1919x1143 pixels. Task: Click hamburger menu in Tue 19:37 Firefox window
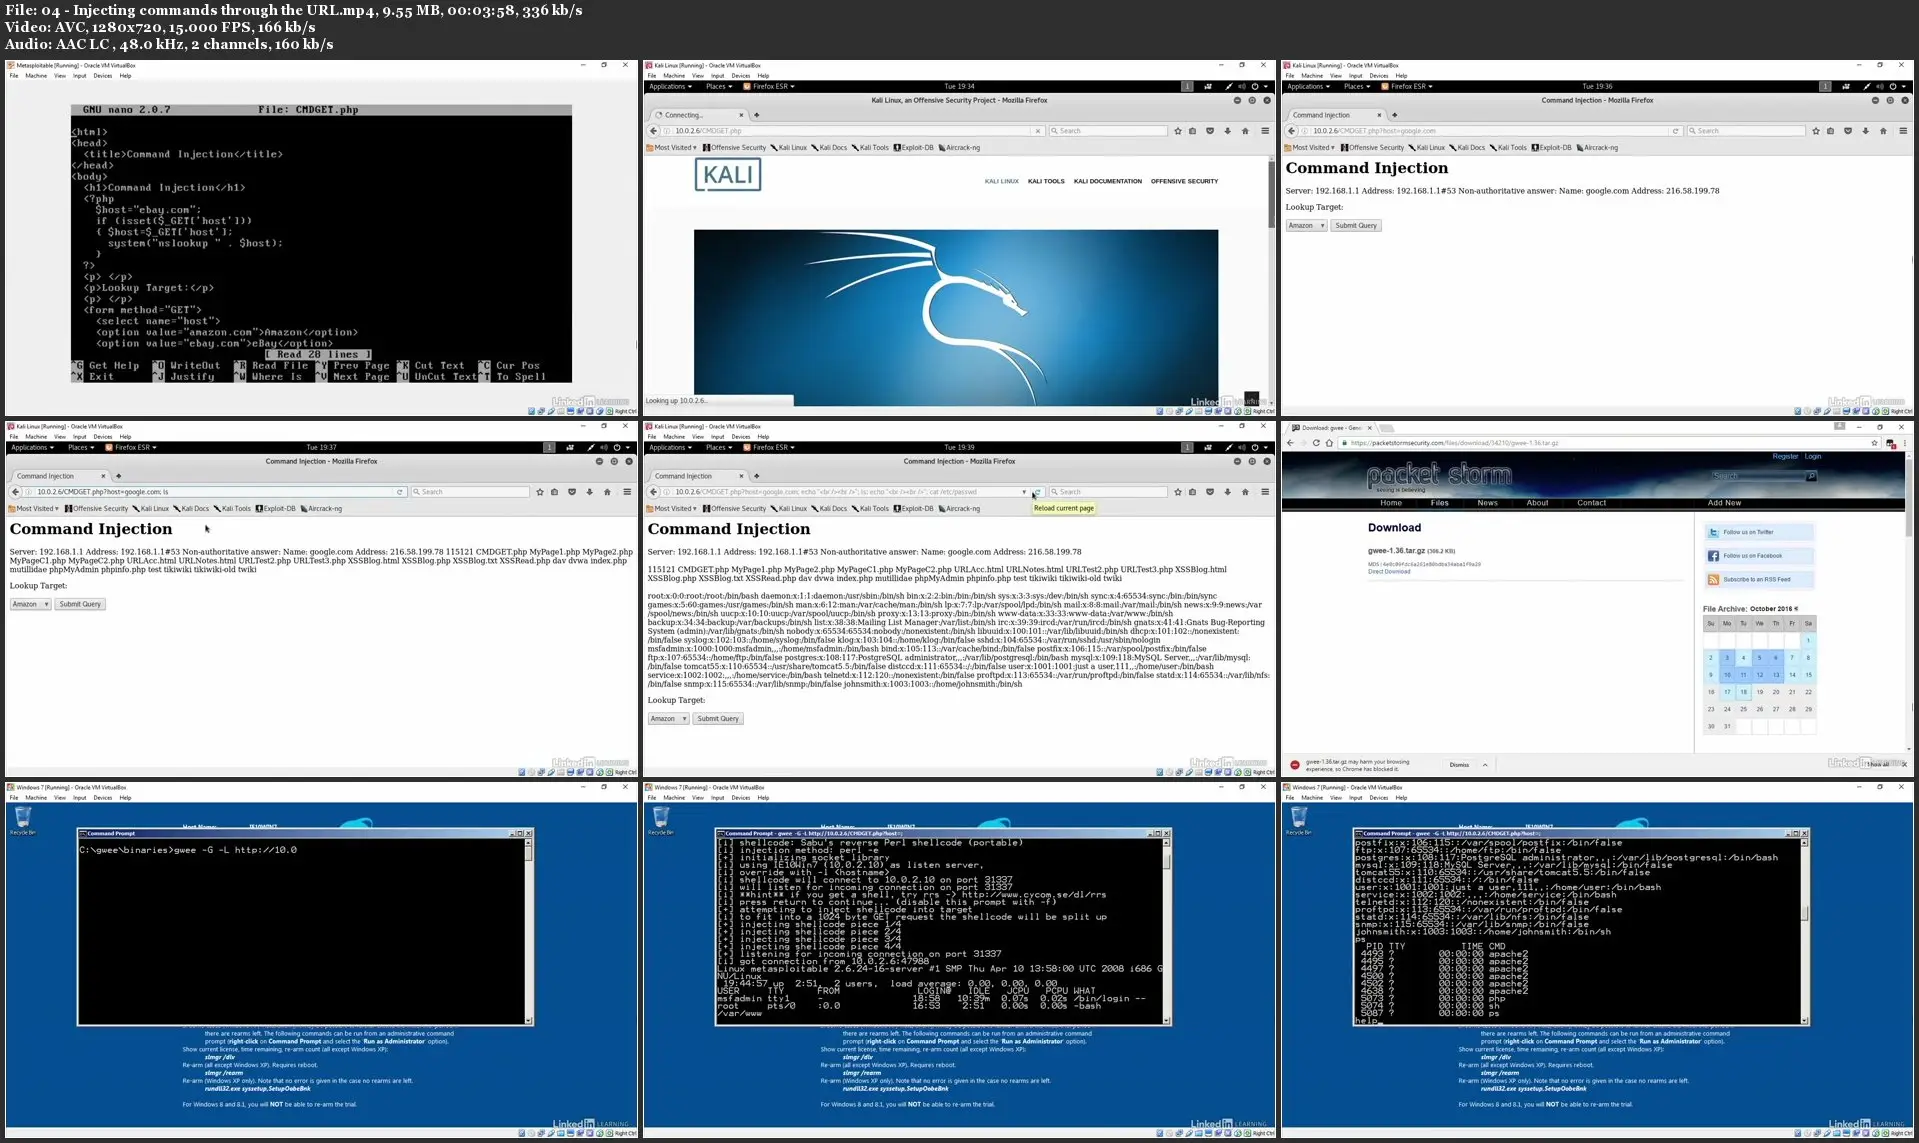pos(627,492)
